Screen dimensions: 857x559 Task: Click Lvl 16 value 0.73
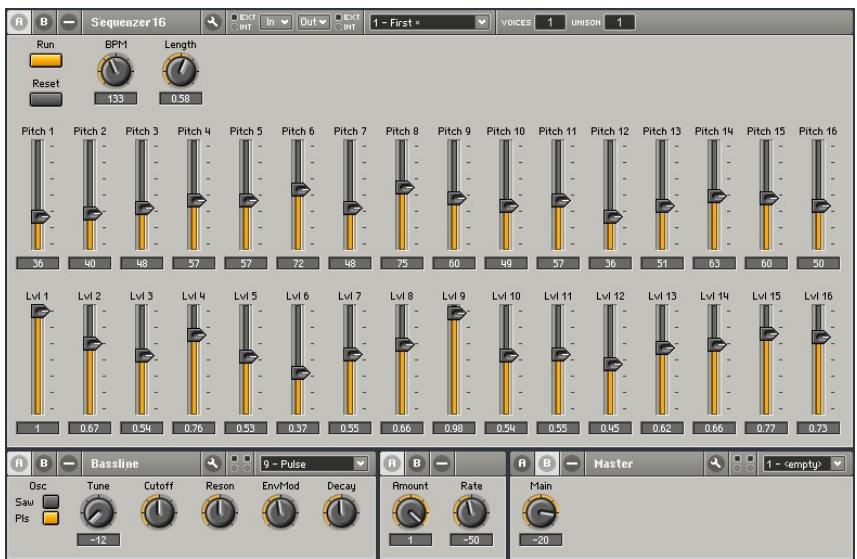[818, 428]
